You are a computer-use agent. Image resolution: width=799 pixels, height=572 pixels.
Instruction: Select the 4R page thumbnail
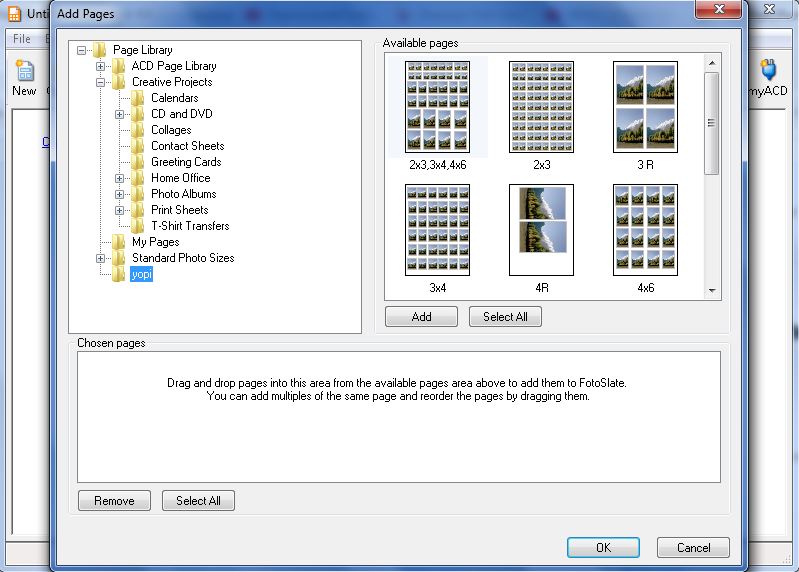point(541,230)
